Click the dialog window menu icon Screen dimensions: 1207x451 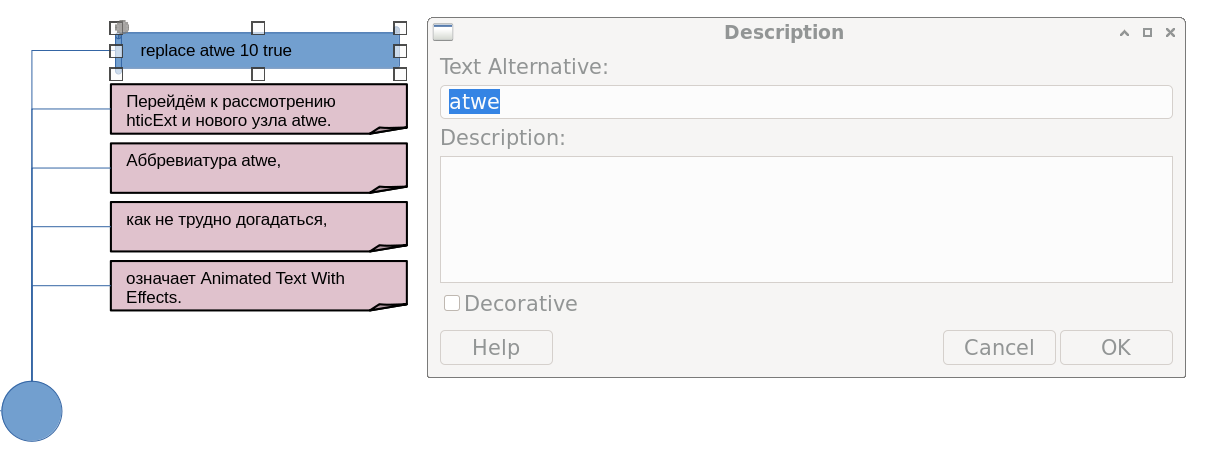pos(443,32)
